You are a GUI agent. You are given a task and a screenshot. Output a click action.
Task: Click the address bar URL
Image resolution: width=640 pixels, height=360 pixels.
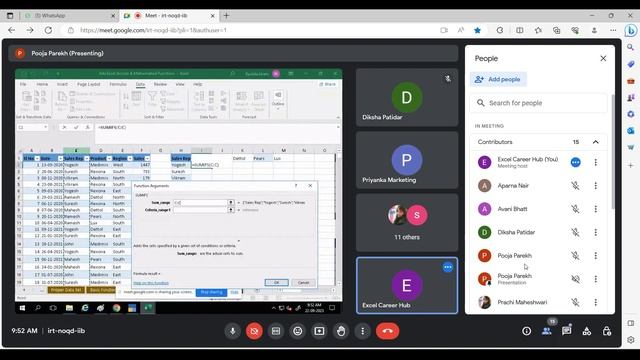pyautogui.click(x=153, y=30)
